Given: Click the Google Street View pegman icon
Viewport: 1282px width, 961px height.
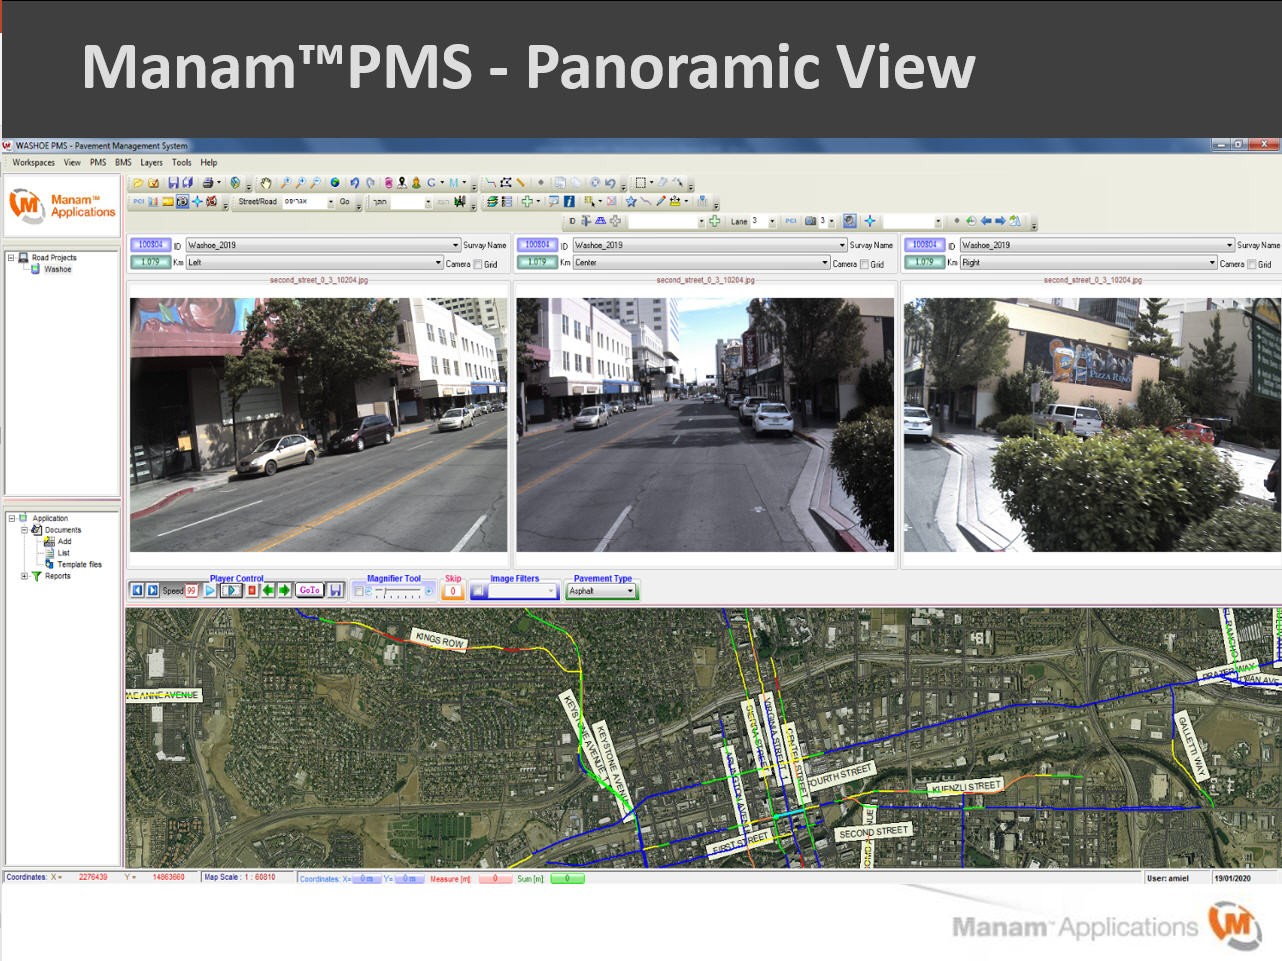Looking at the screenshot, I should pyautogui.click(x=416, y=183).
